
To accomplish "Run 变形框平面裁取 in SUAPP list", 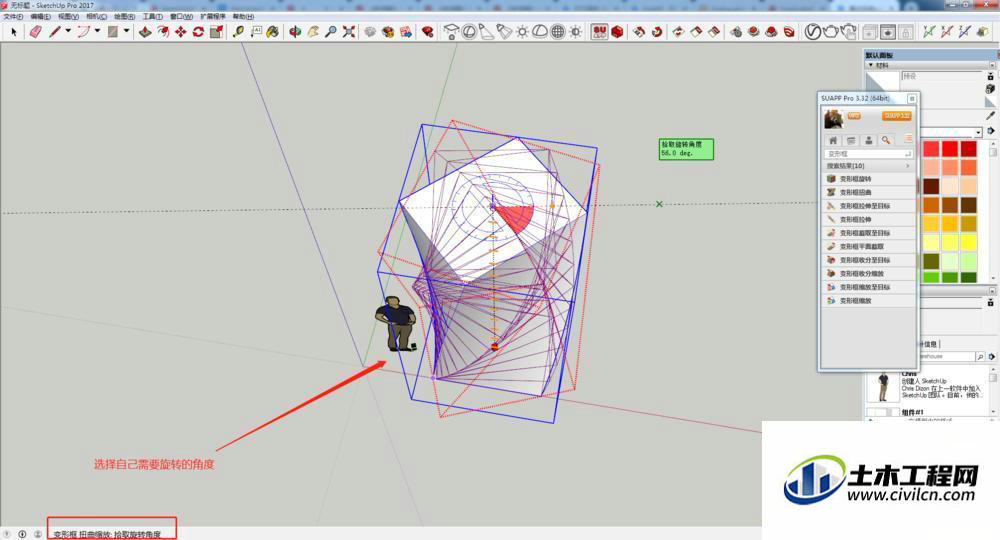I will (x=868, y=247).
